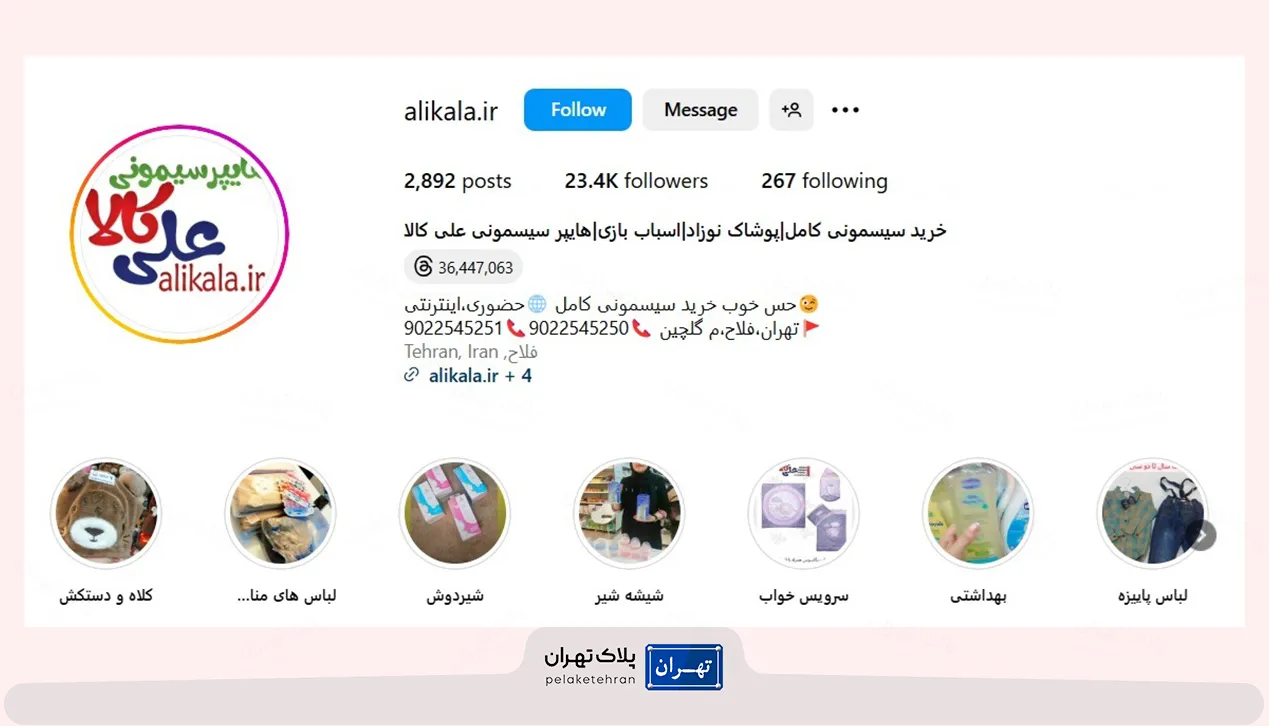Click the add similar accounts person icon
1269x726 pixels.
[x=791, y=110]
